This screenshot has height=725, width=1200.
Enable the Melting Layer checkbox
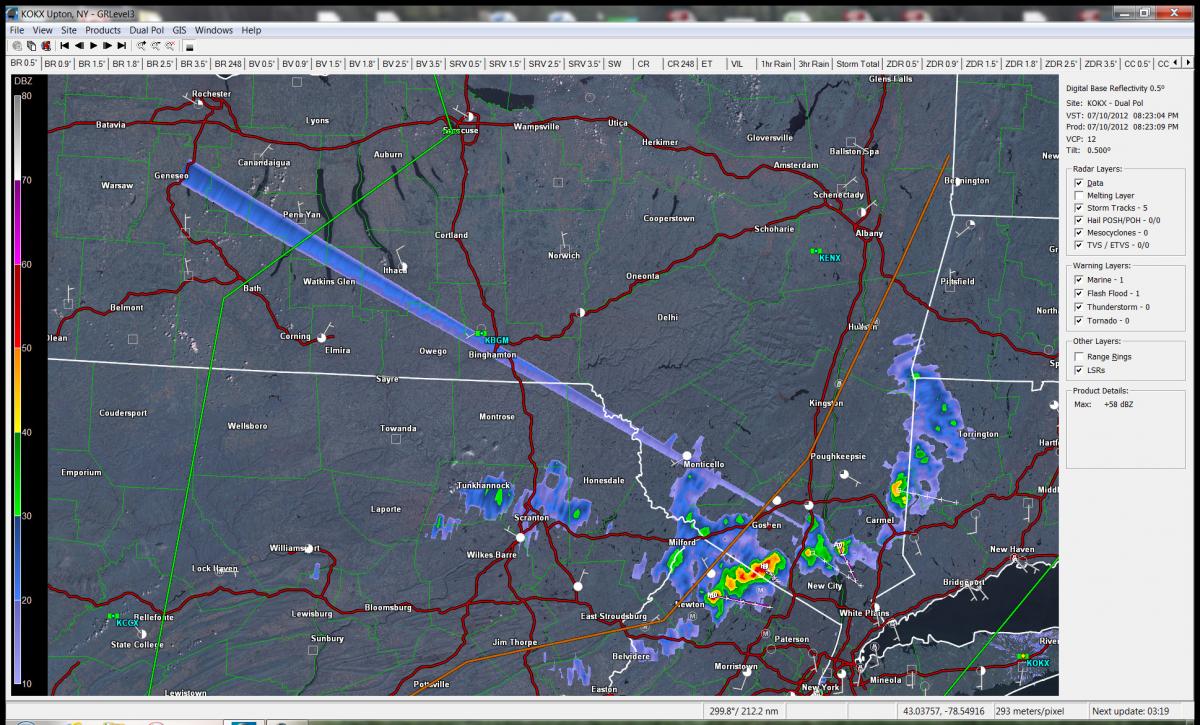point(1078,195)
